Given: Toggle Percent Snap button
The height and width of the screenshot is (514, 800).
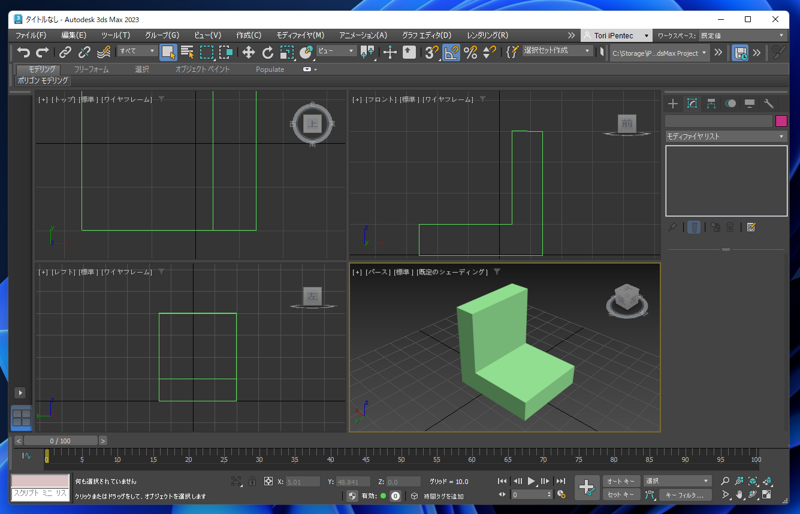Looking at the screenshot, I should point(470,52).
